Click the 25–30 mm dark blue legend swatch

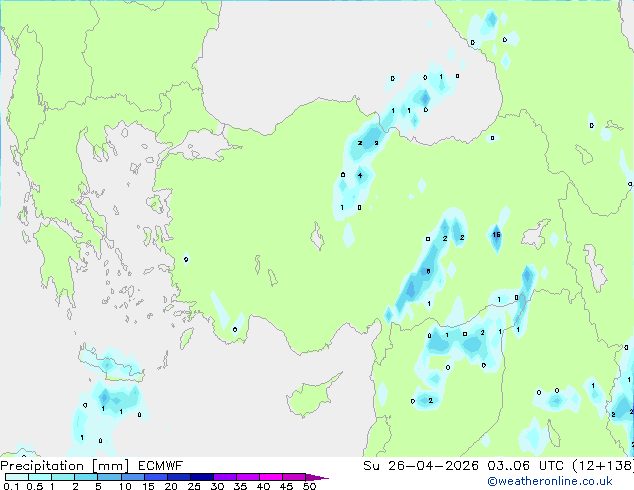click(x=201, y=477)
